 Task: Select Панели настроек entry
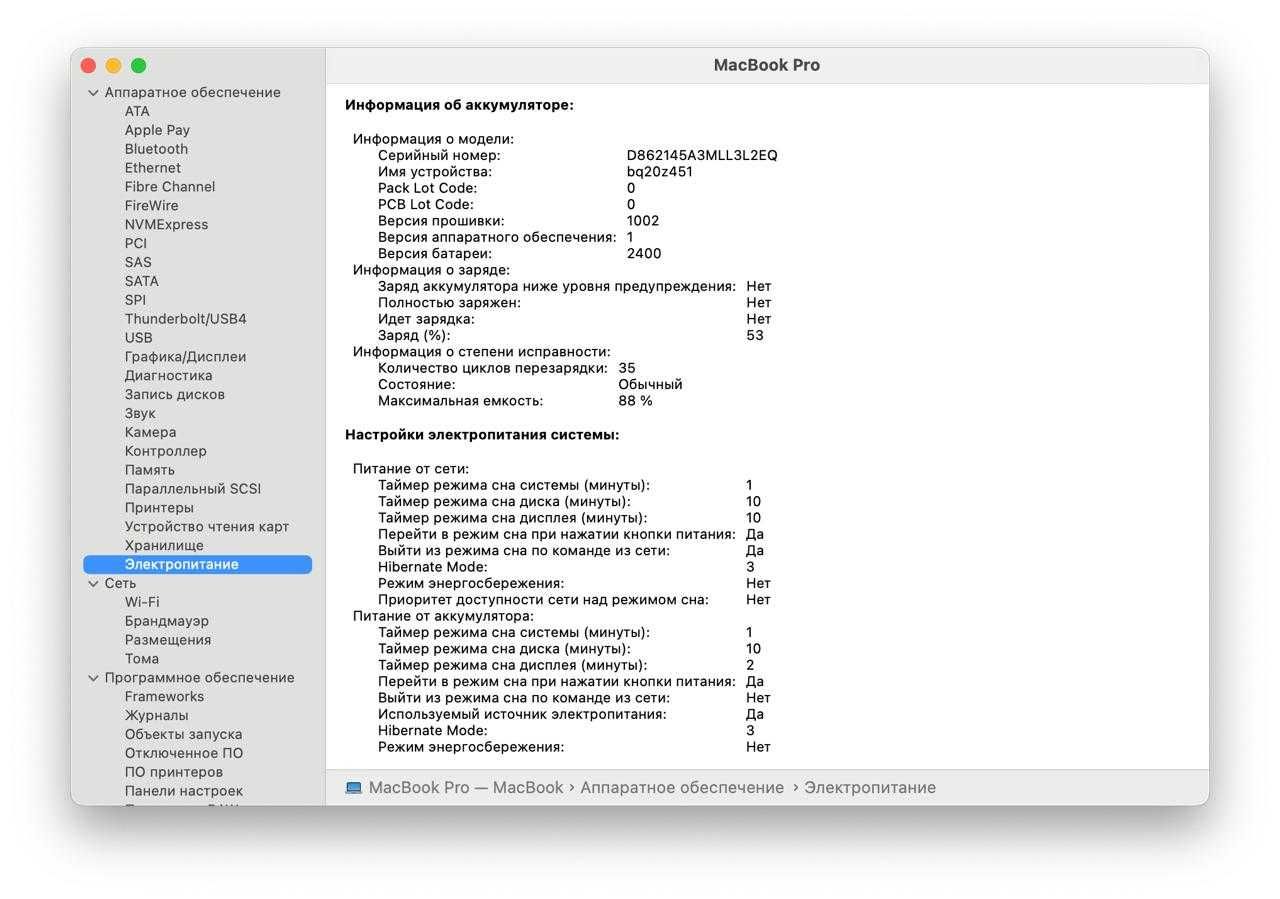click(x=184, y=791)
